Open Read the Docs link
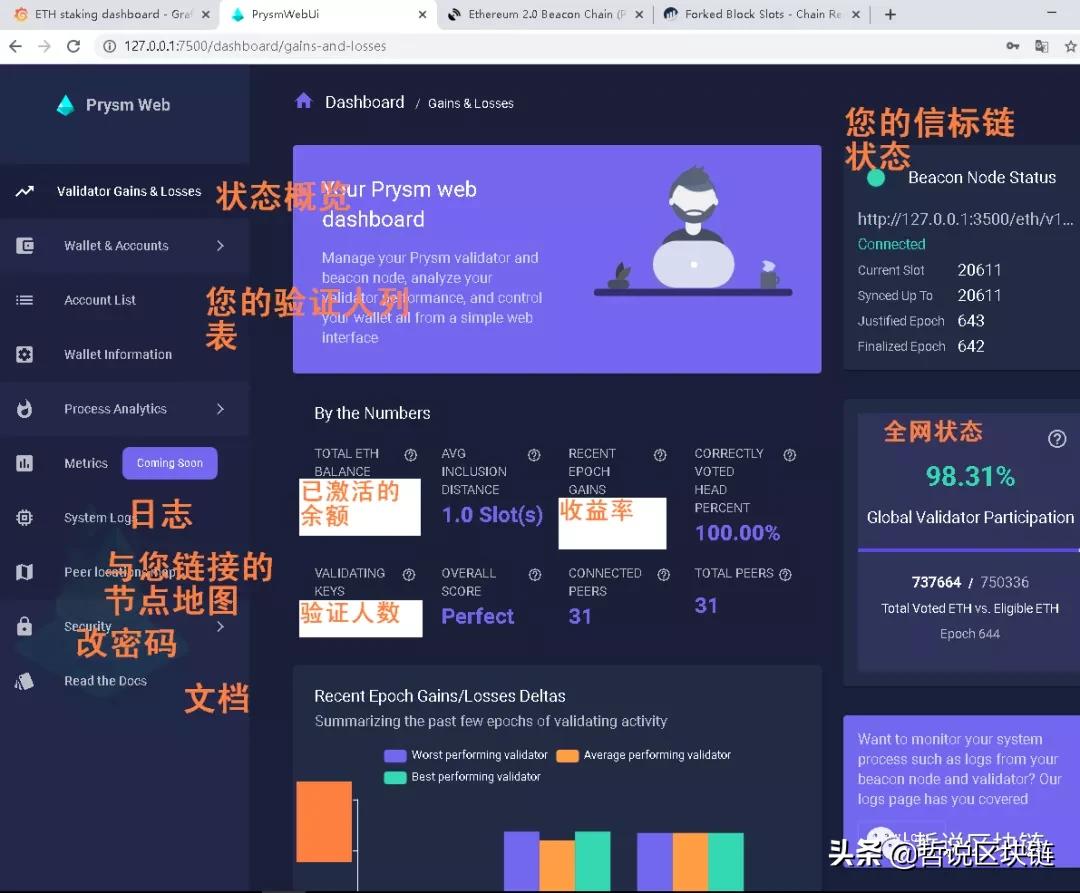The height and width of the screenshot is (893, 1080). (124, 681)
